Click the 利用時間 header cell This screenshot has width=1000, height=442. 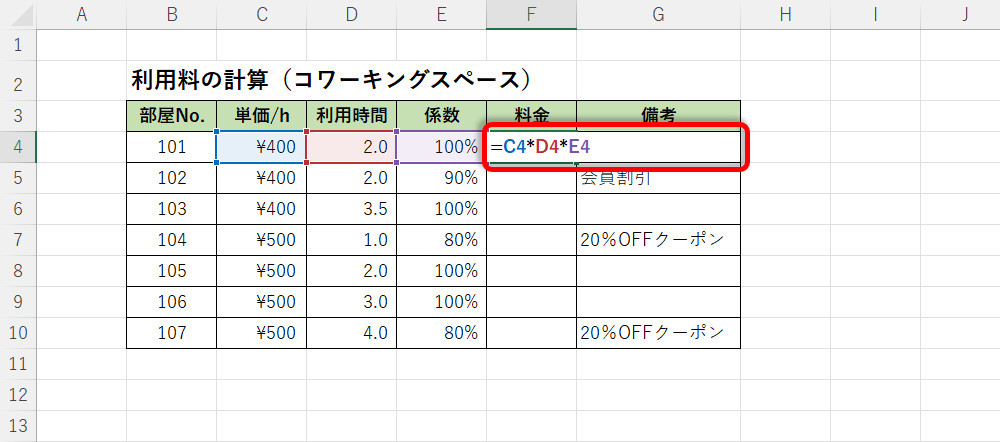click(x=351, y=115)
